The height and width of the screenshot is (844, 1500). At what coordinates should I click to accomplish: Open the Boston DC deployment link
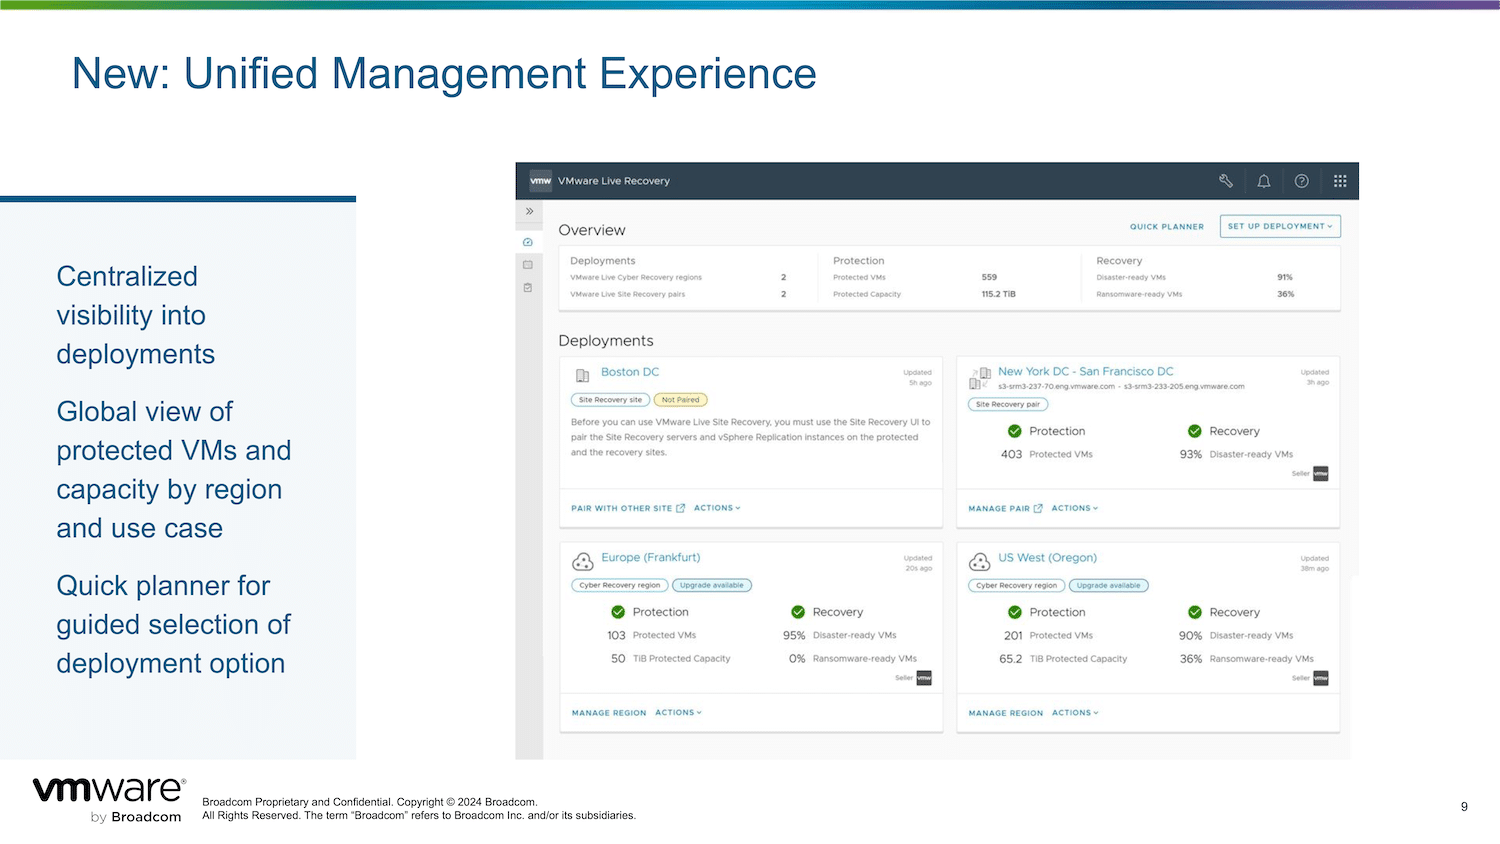(630, 372)
